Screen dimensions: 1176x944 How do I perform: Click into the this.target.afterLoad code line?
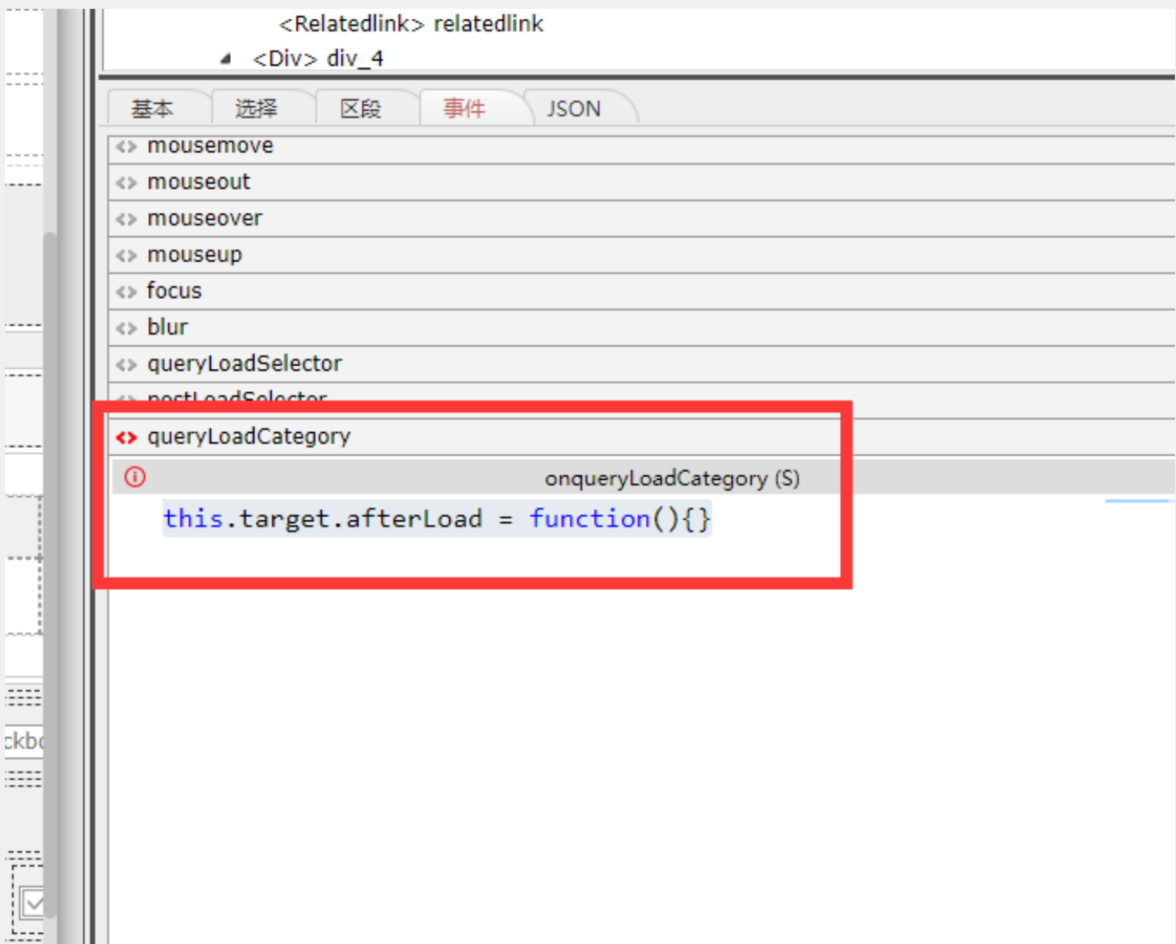pyautogui.click(x=437, y=519)
